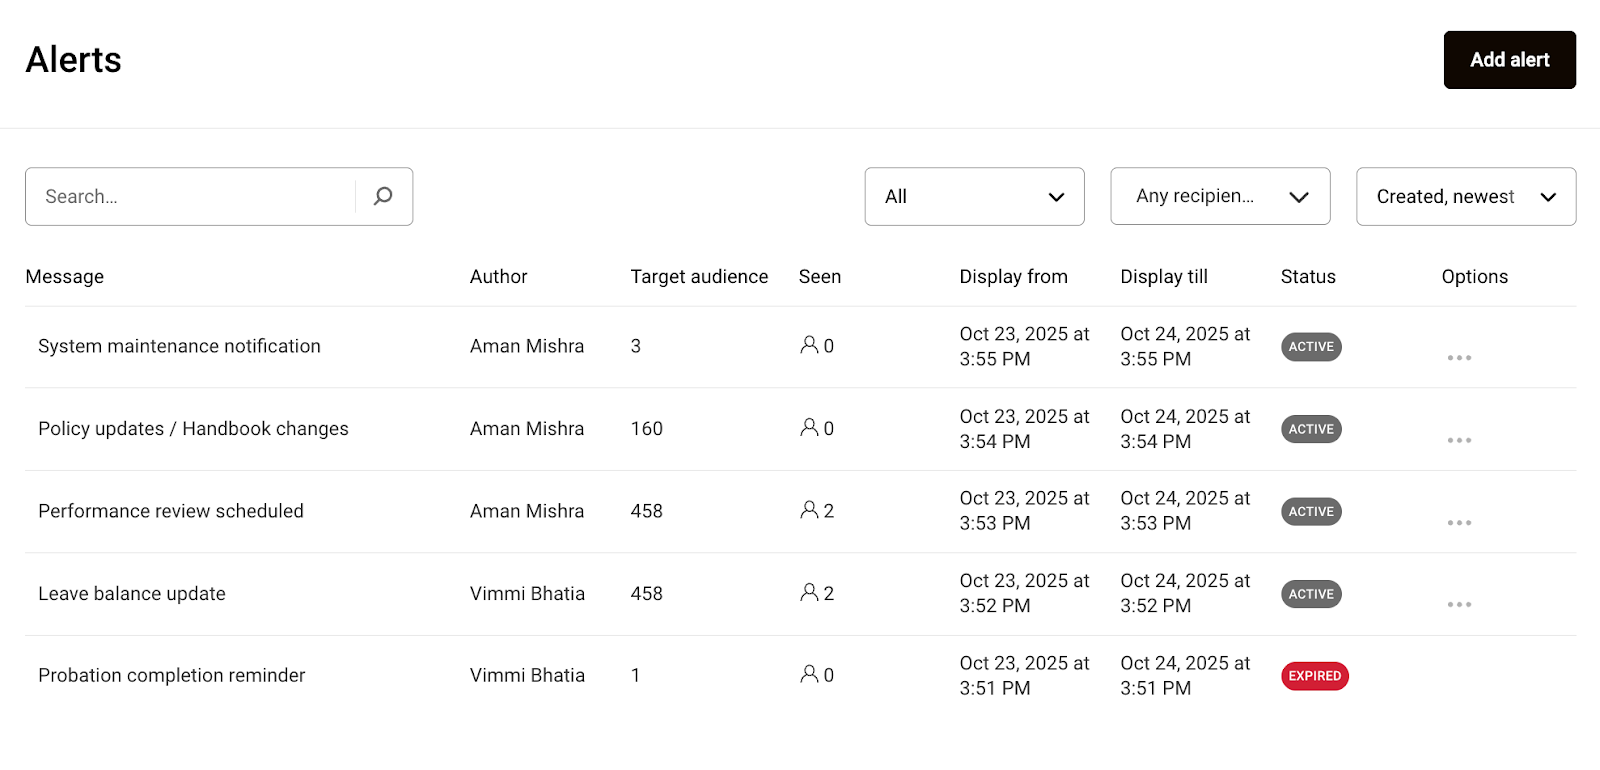Expand the All status filter dropdown
Viewport: 1600px width, 770px height.
[974, 196]
